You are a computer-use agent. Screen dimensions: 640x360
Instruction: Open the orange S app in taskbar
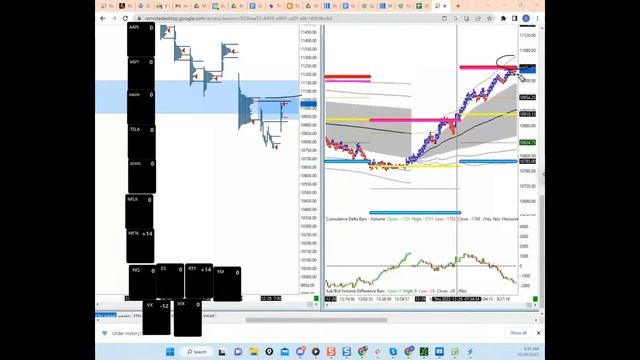click(x=331, y=351)
